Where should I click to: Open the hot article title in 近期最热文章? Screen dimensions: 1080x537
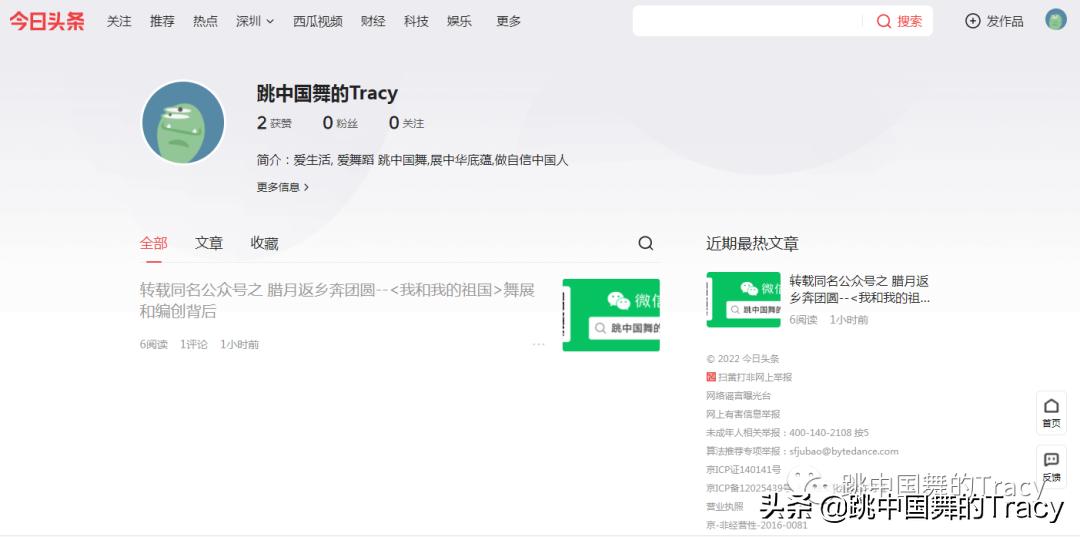tap(859, 290)
